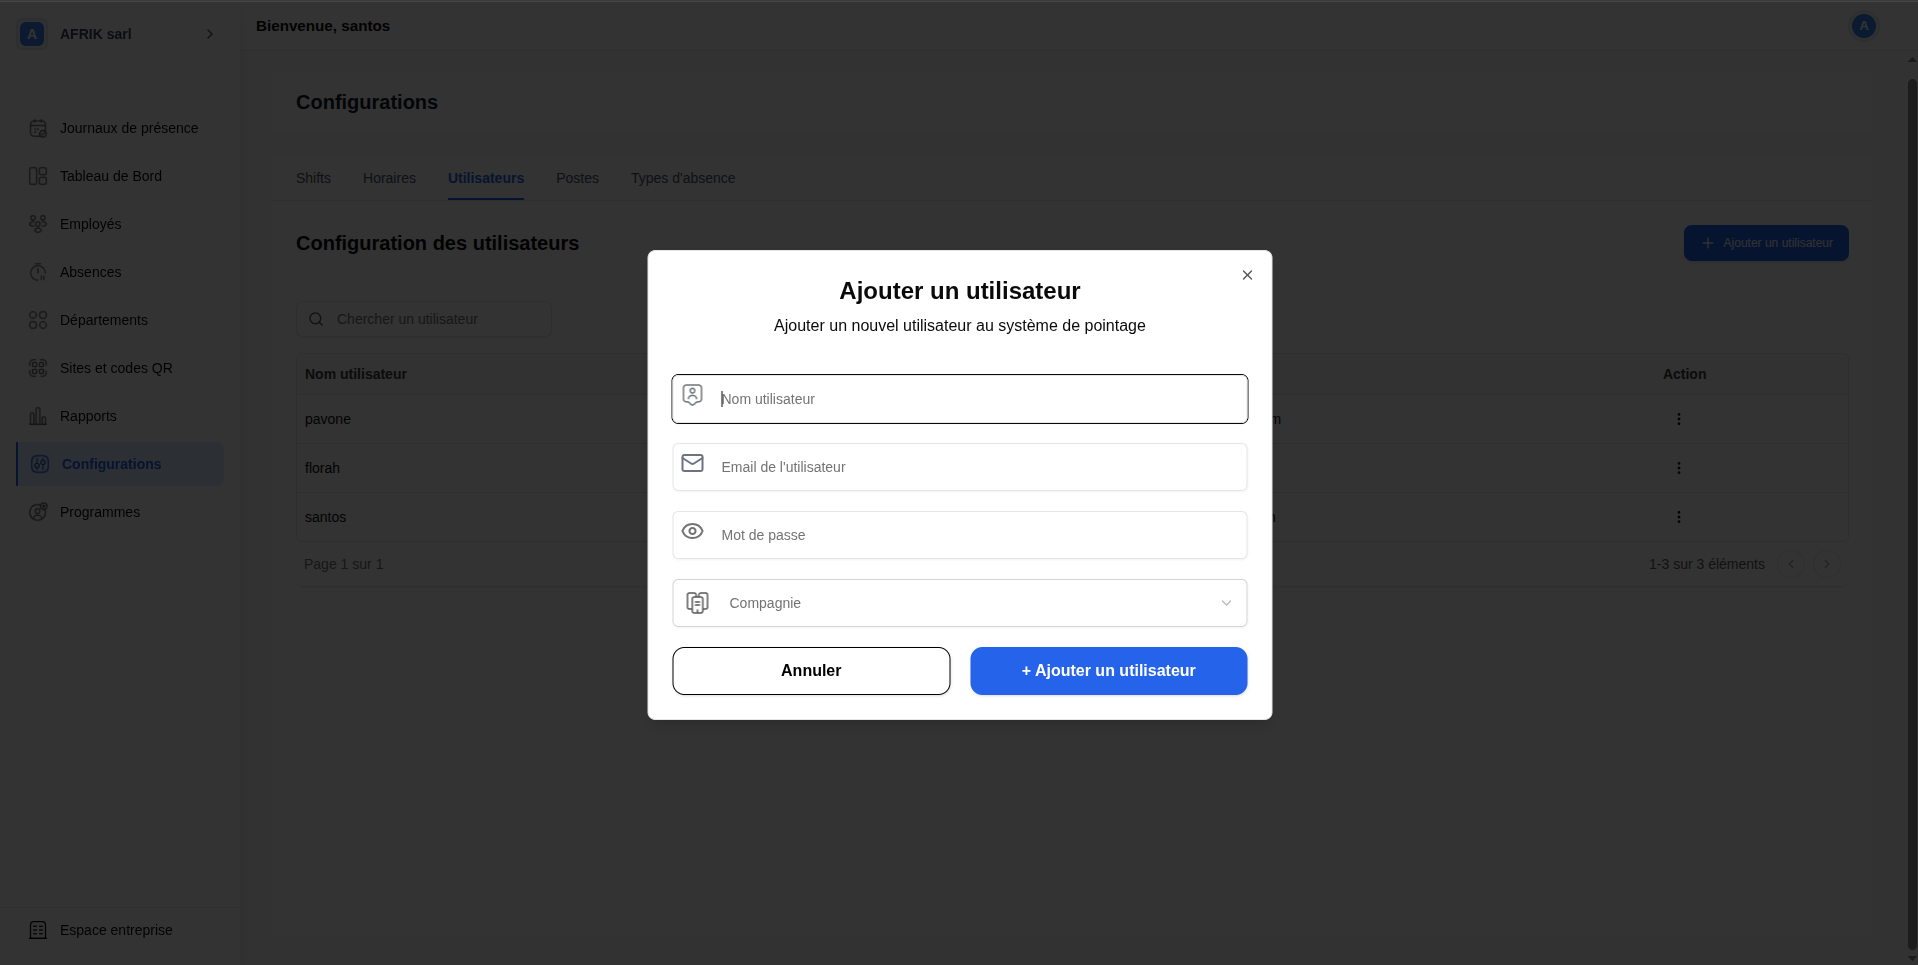1918x965 pixels.
Task: Click the Rapports bar-chart icon
Action: [x=37, y=416]
